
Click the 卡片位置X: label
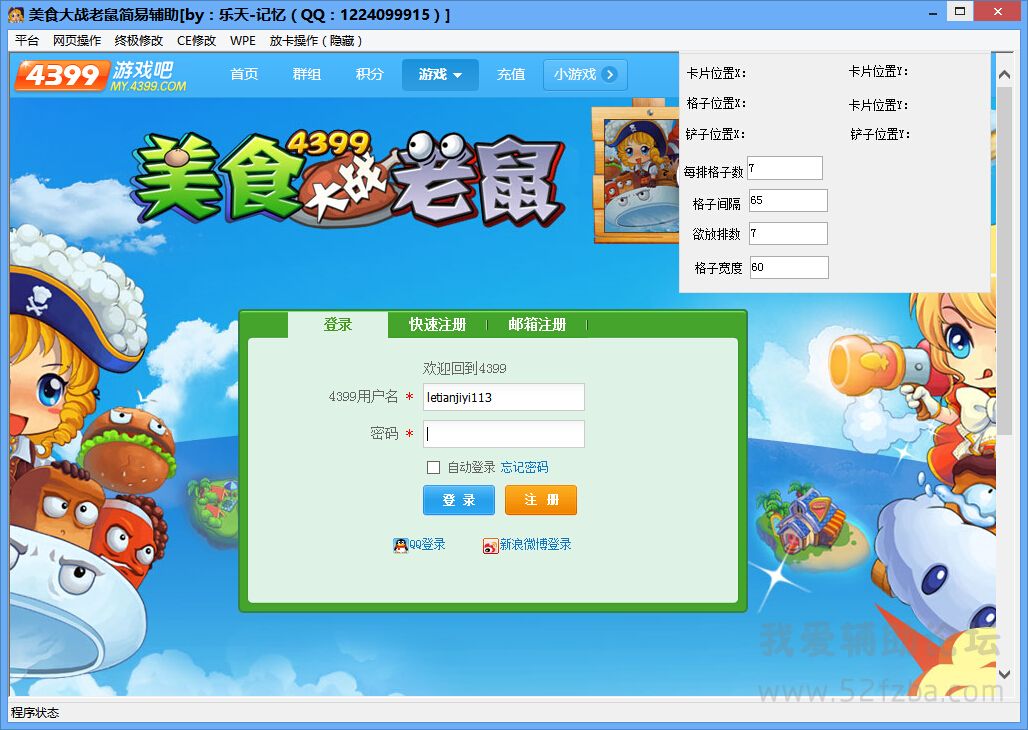tap(716, 73)
